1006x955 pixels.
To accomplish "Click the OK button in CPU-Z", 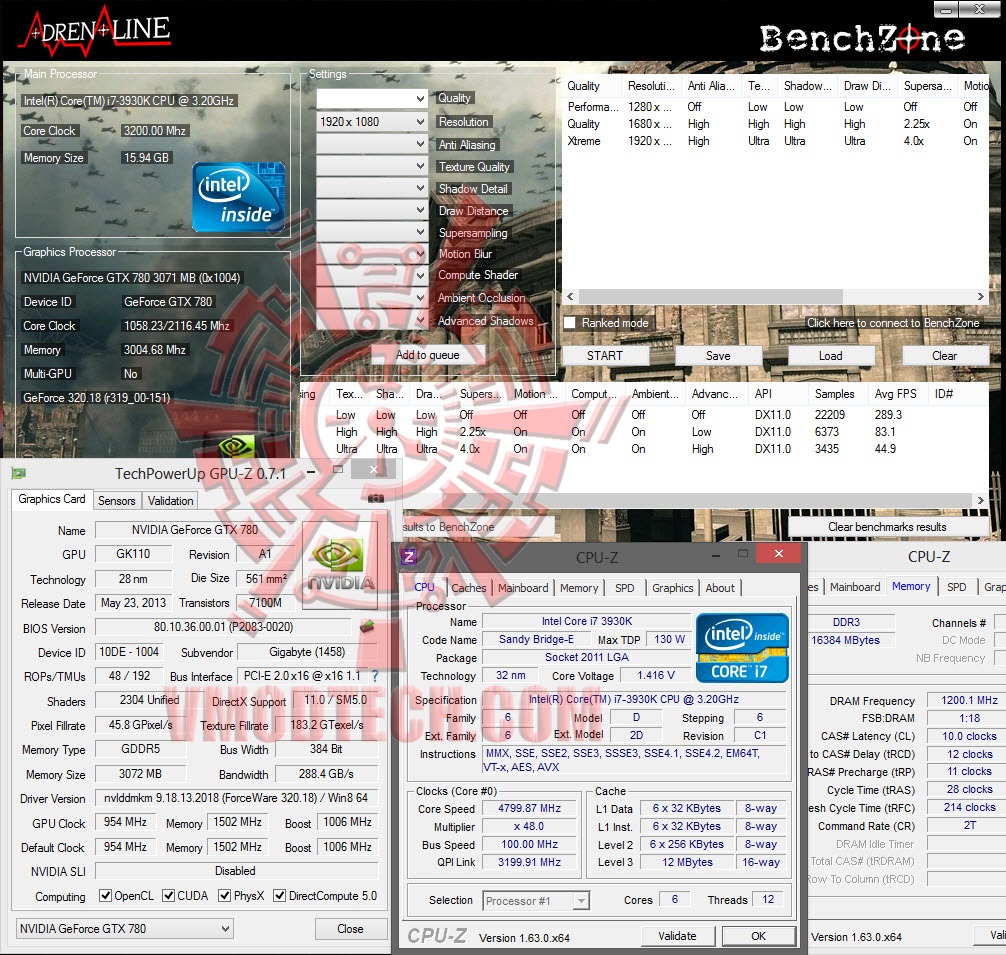I will (x=758, y=936).
